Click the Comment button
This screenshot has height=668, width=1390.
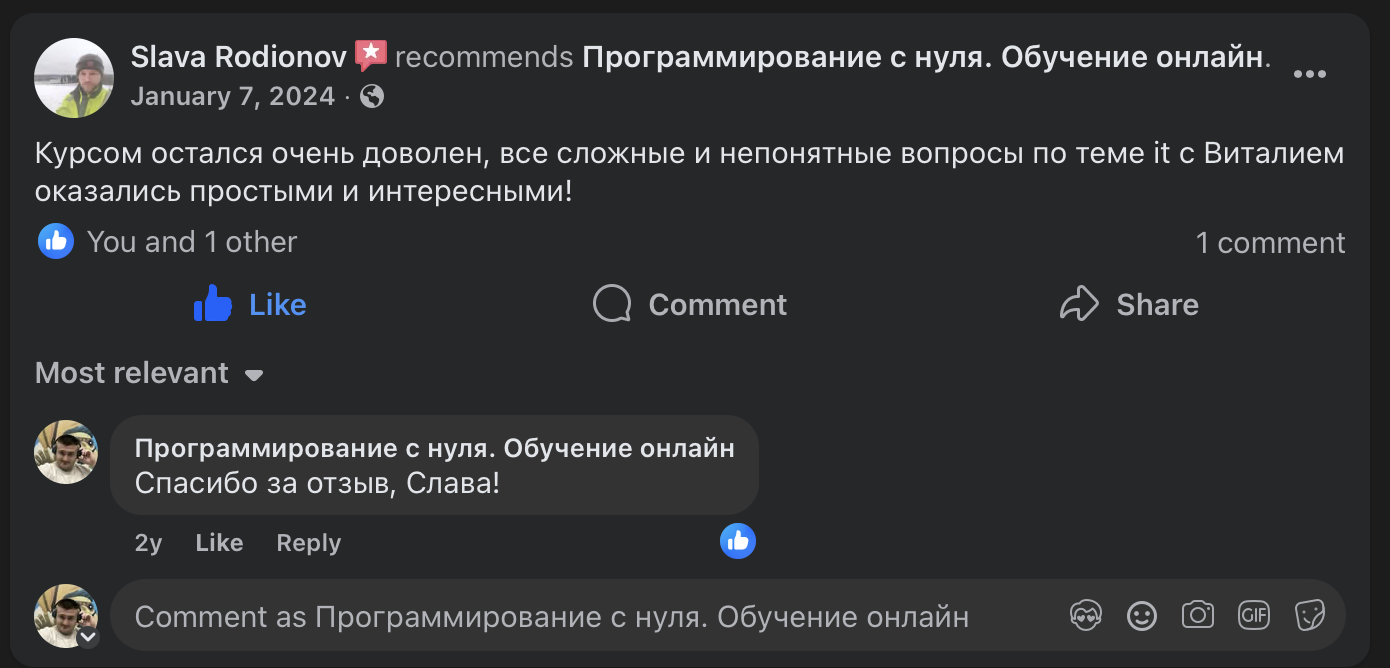(689, 304)
